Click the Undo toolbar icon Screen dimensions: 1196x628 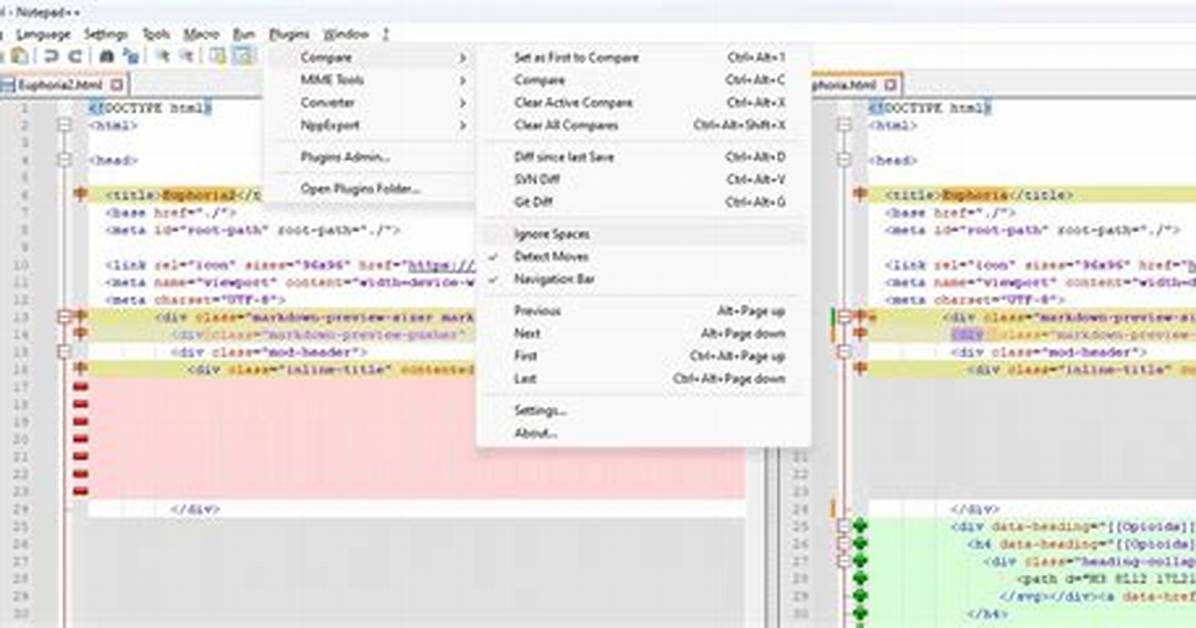50,56
